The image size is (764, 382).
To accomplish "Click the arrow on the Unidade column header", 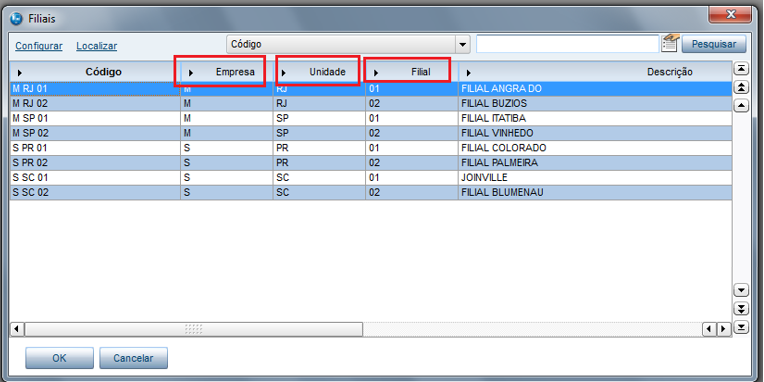I will pyautogui.click(x=284, y=73).
